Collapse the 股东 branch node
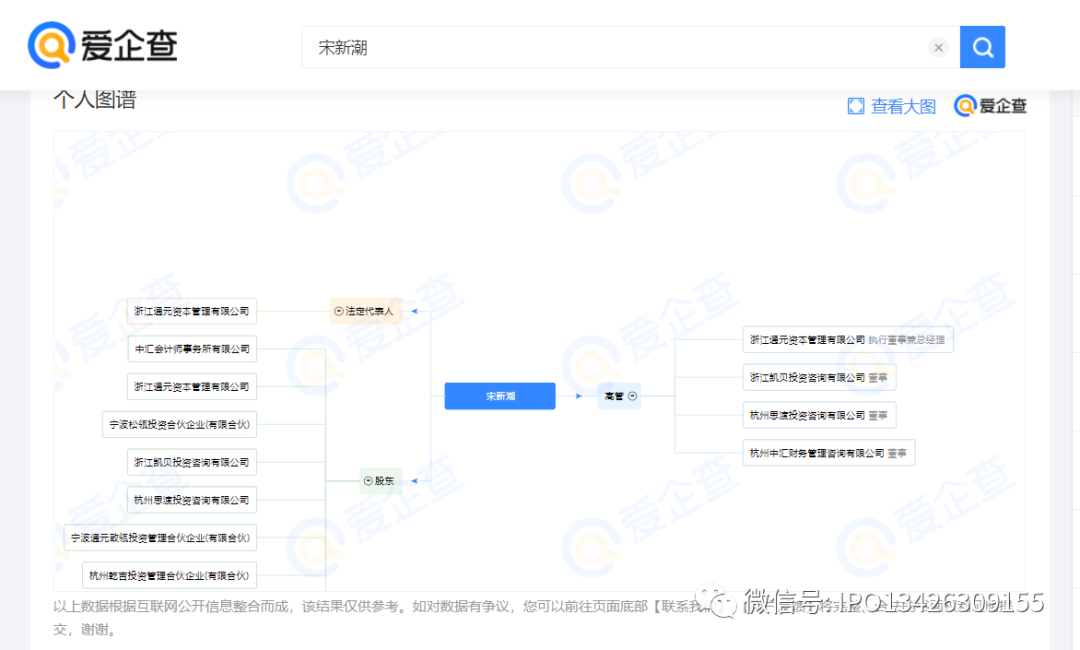This screenshot has height=650, width=1080. (368, 481)
